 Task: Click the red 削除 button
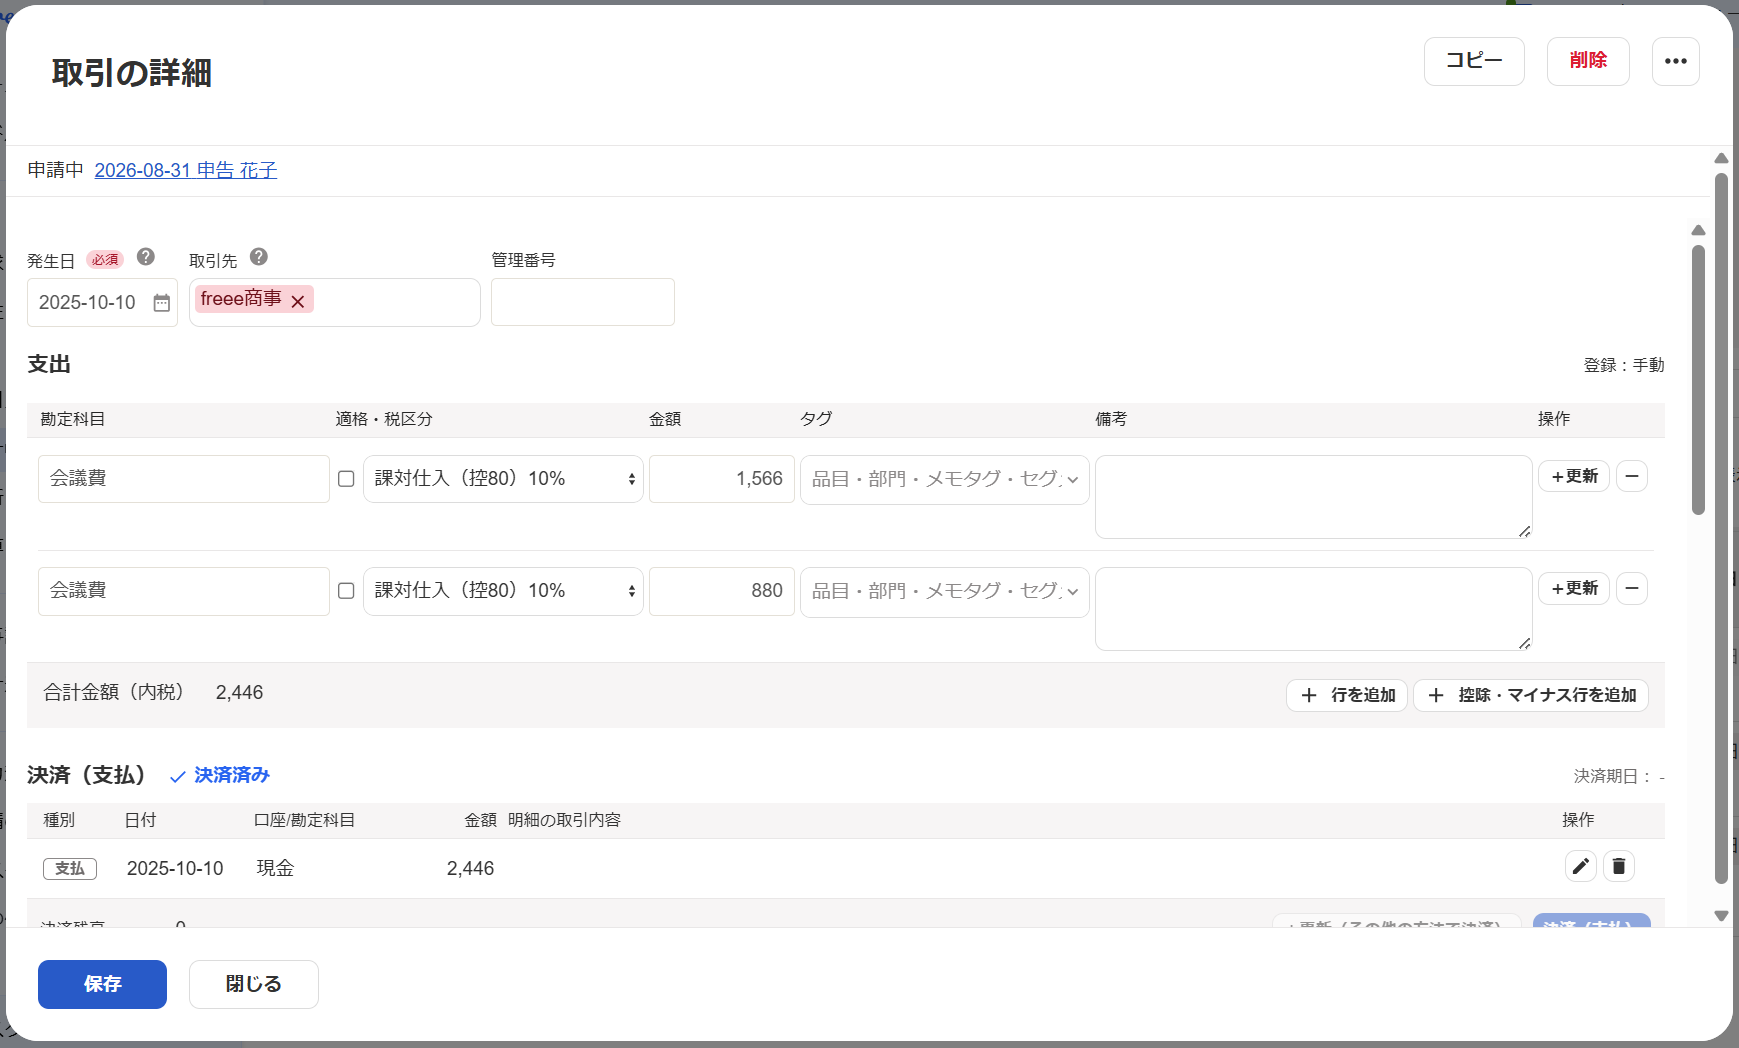pos(1588,61)
